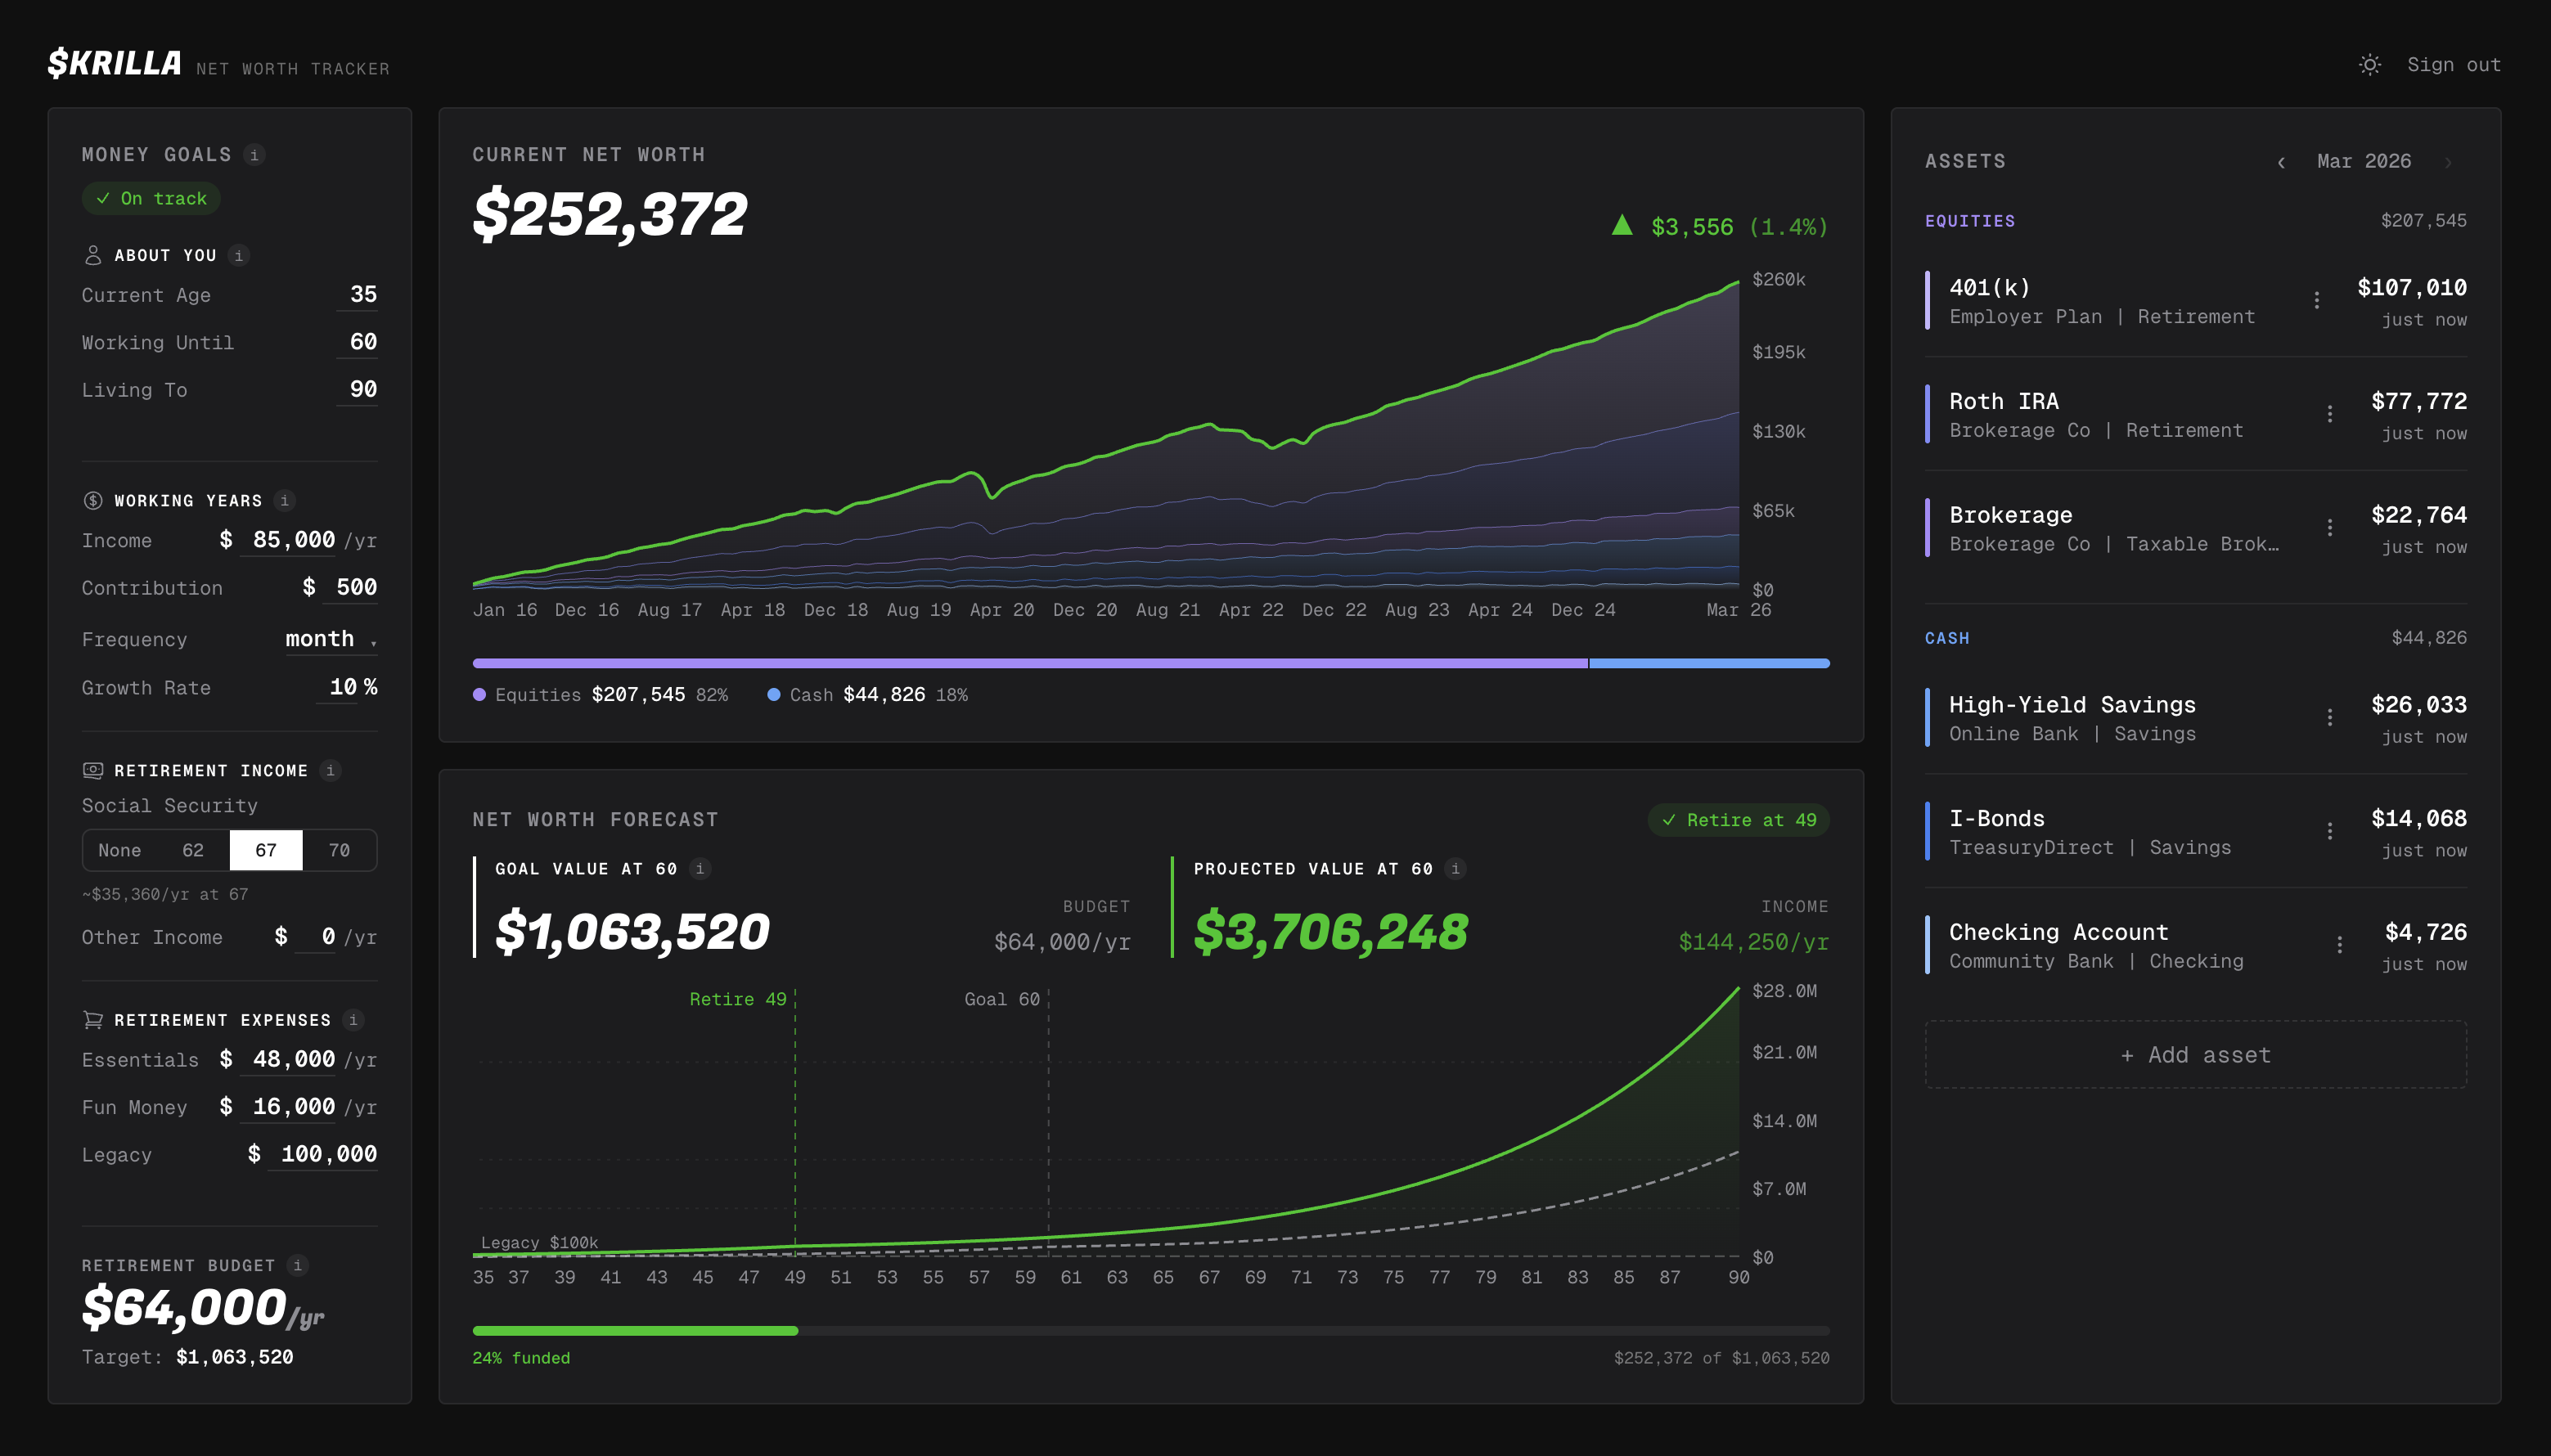The width and height of the screenshot is (2551, 1456).
Task: Select Social Security age 62
Action: pyautogui.click(x=193, y=850)
